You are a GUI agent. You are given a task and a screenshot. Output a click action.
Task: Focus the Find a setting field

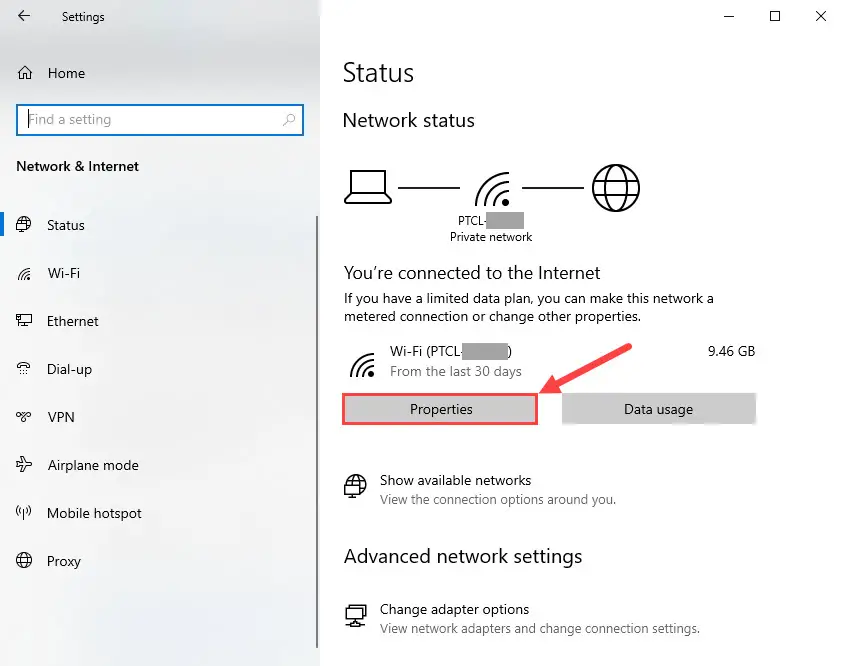pyautogui.click(x=160, y=120)
